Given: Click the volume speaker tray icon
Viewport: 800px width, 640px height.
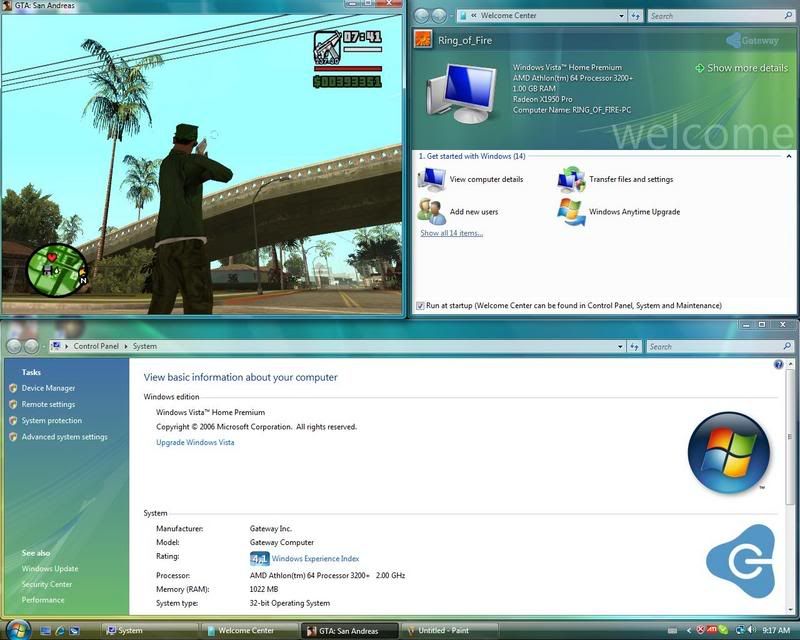Looking at the screenshot, I should tap(752, 630).
